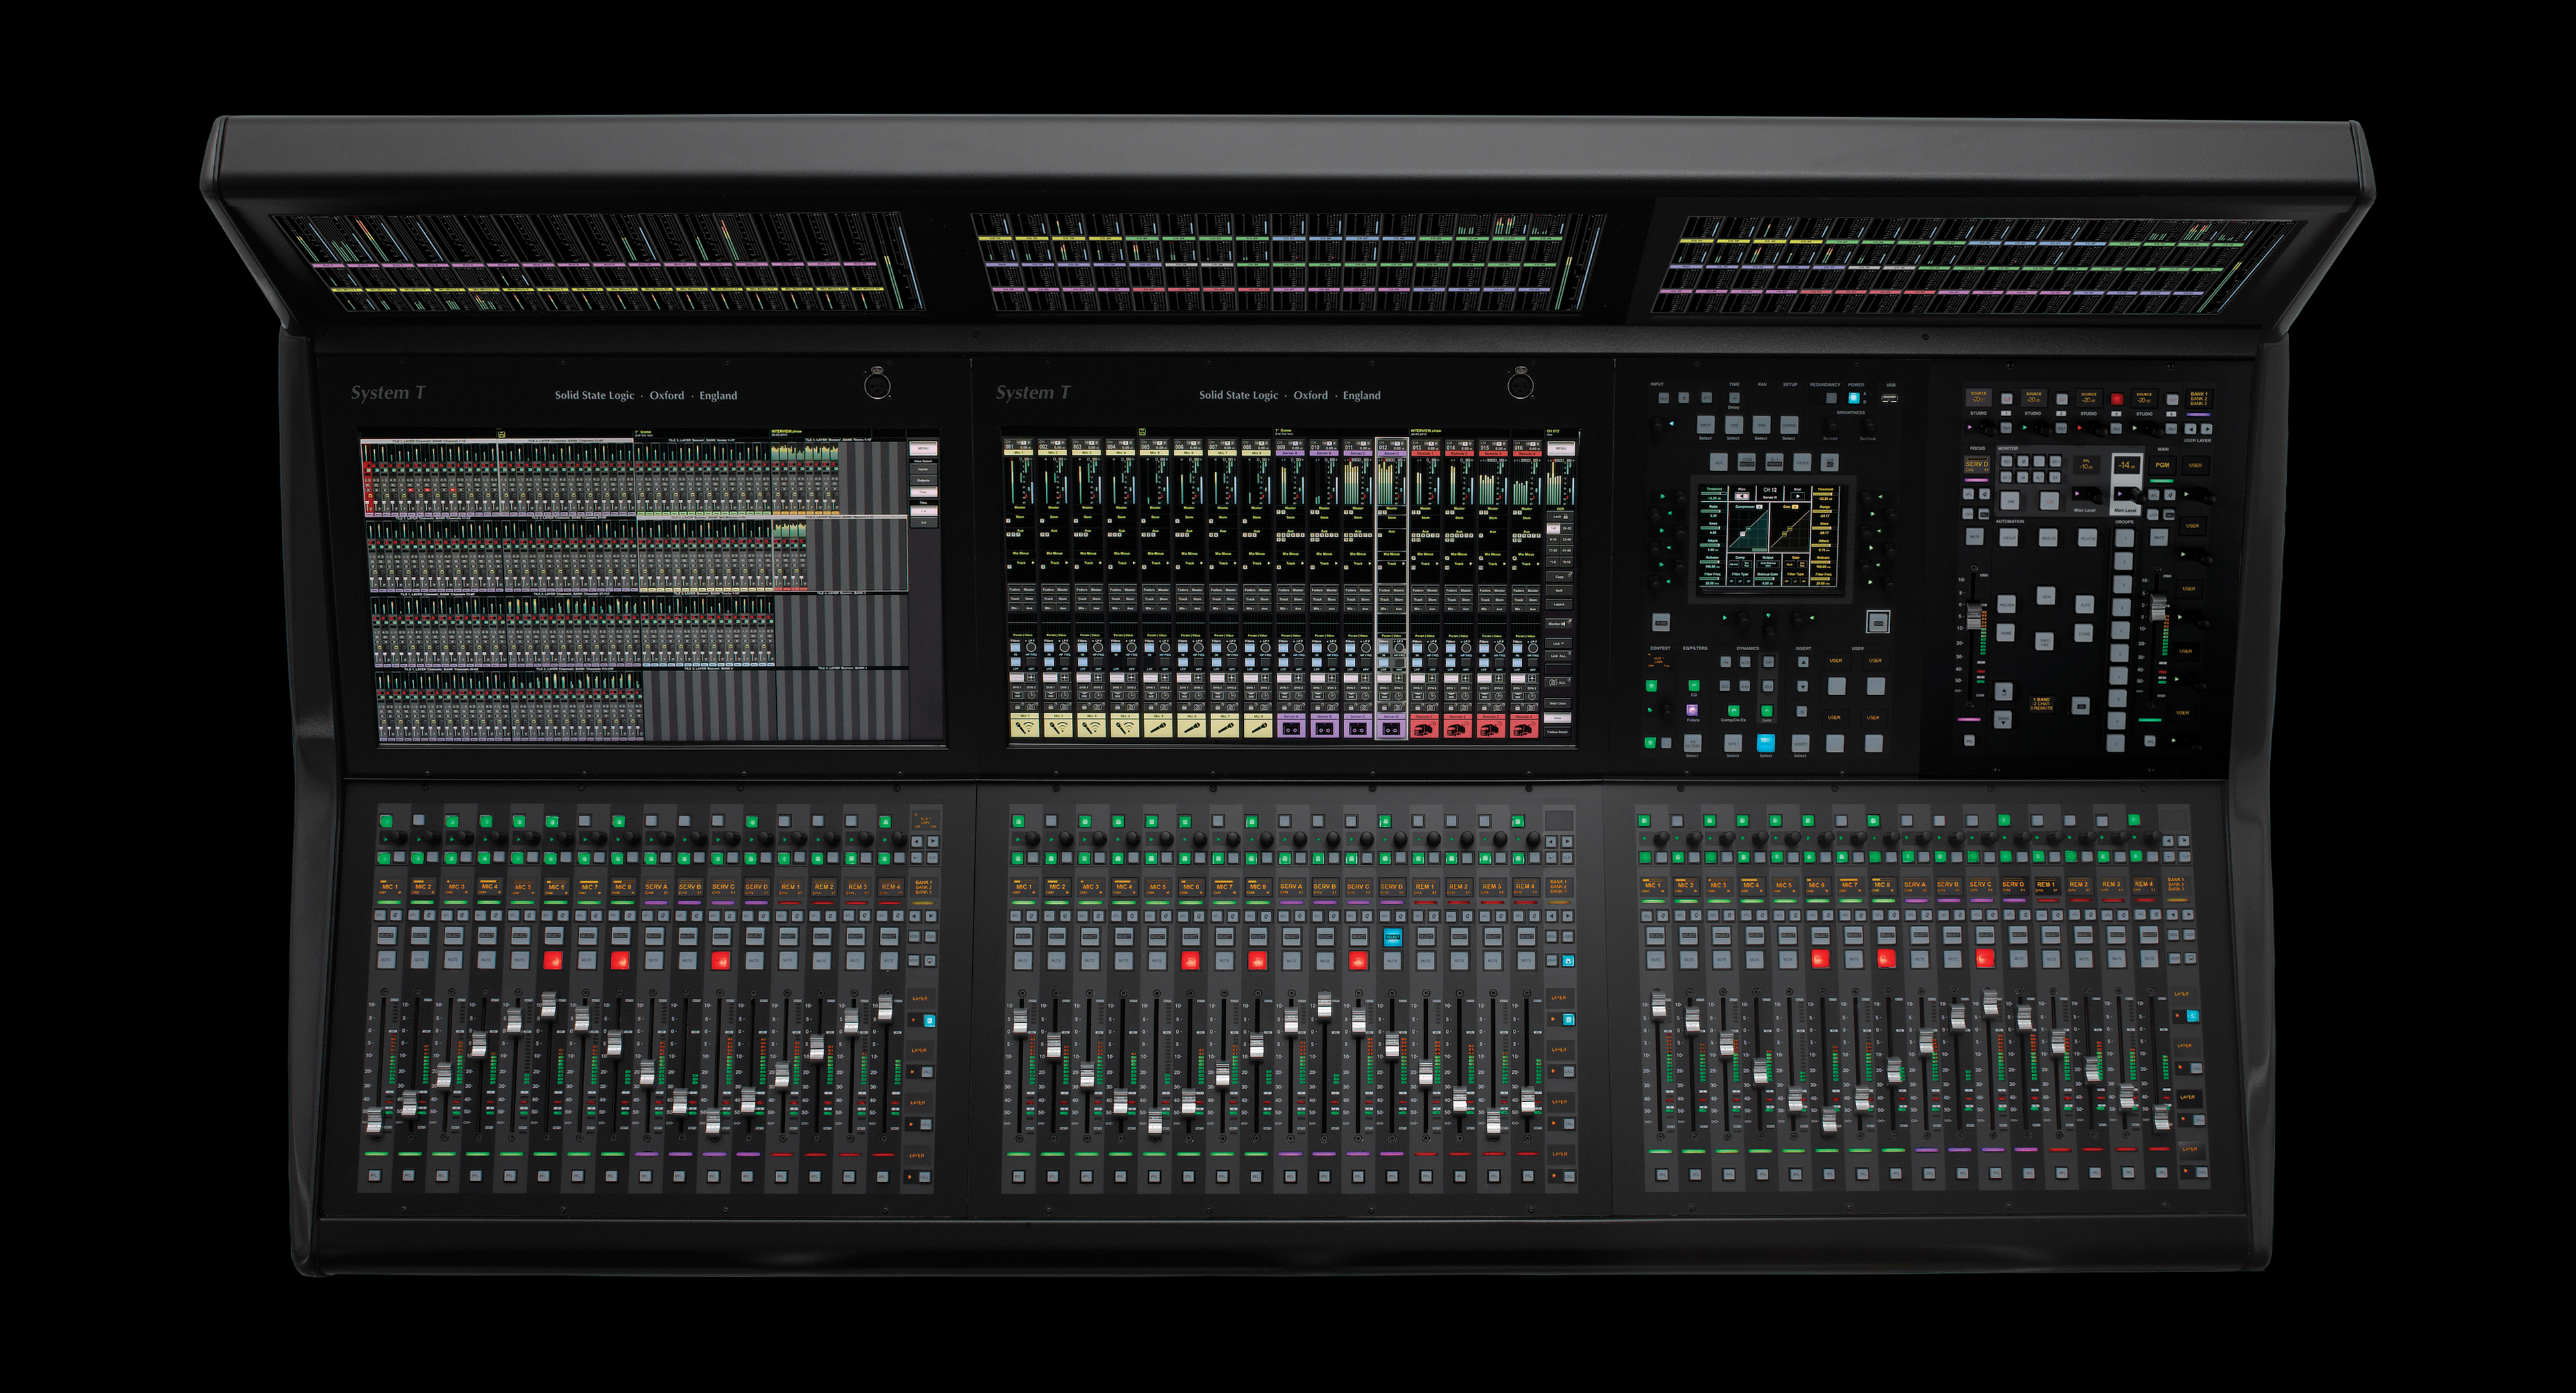Tap the Lock padlock button in touchscreen sidebar

point(1560,517)
